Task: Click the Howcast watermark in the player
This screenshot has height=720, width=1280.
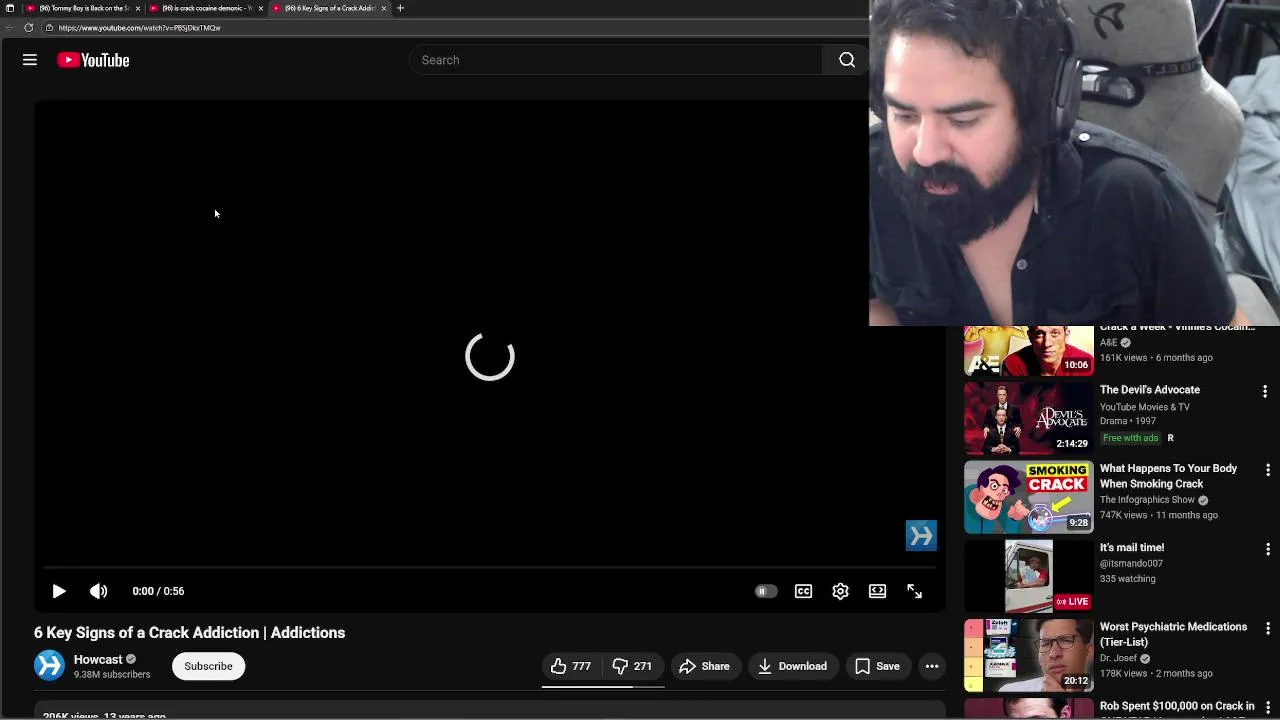Action: coord(921,535)
